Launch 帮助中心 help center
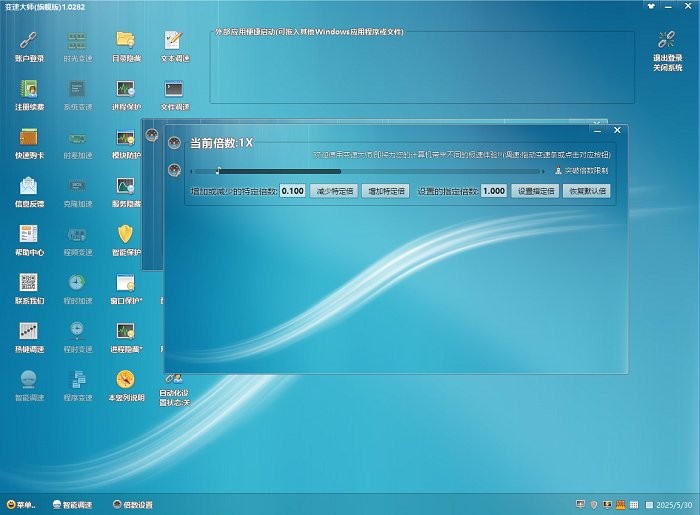This screenshot has width=700, height=515. tap(29, 235)
